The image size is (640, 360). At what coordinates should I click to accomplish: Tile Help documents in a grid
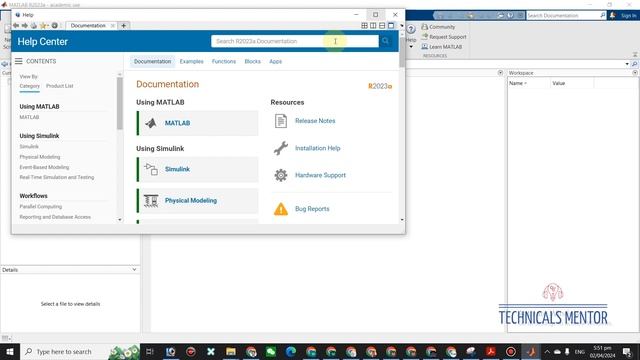coord(364,25)
